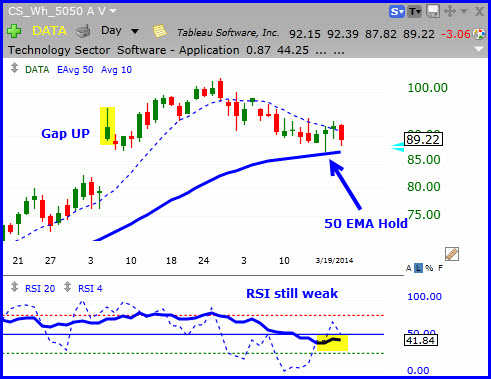The height and width of the screenshot is (379, 491).
Task: Open the small arrow menu beside the move icon
Action: [x=464, y=11]
